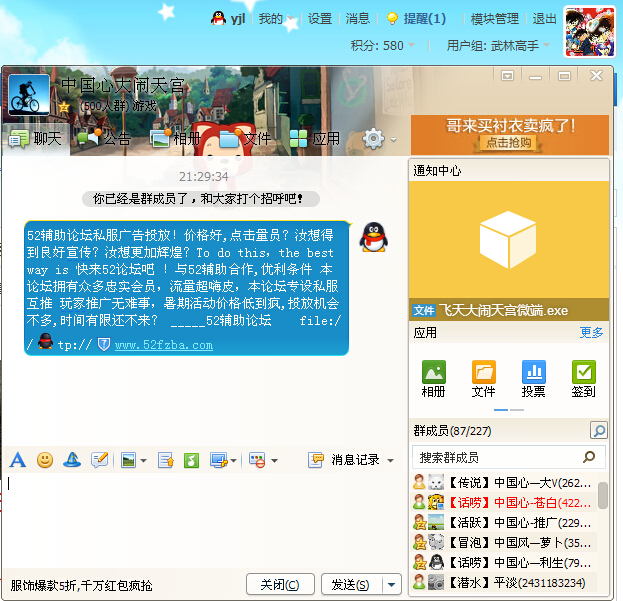Click the screen capture icon
The width and height of the screenshot is (623, 601).
[219, 460]
